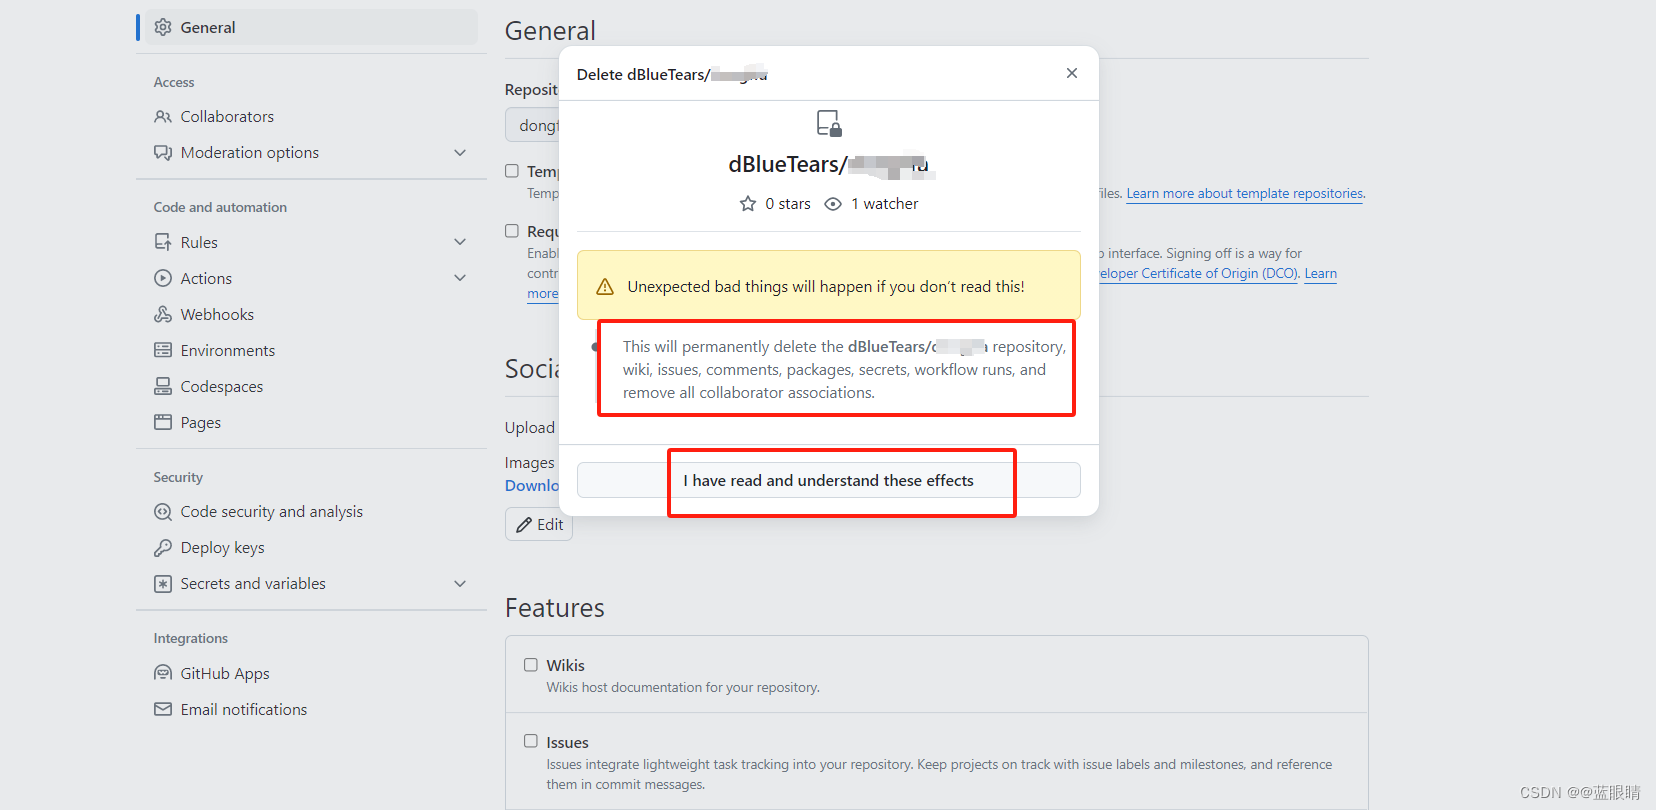Open Learn more about template repositories link
The image size is (1656, 810).
pos(1245,193)
